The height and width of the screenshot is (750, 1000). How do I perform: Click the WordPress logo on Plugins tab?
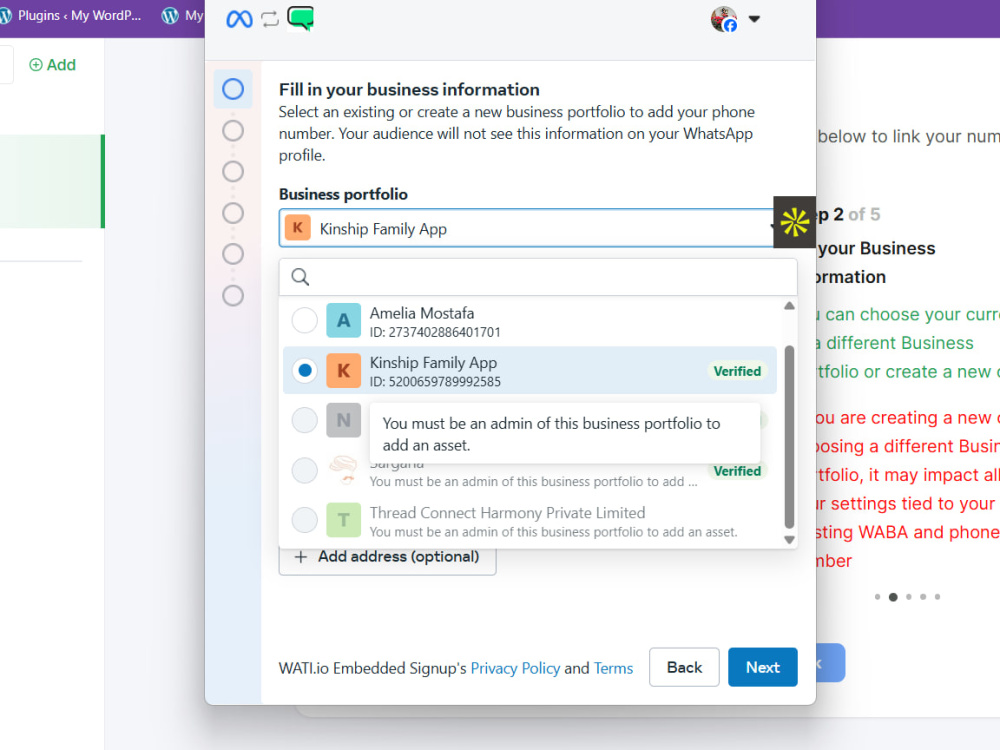5,15
